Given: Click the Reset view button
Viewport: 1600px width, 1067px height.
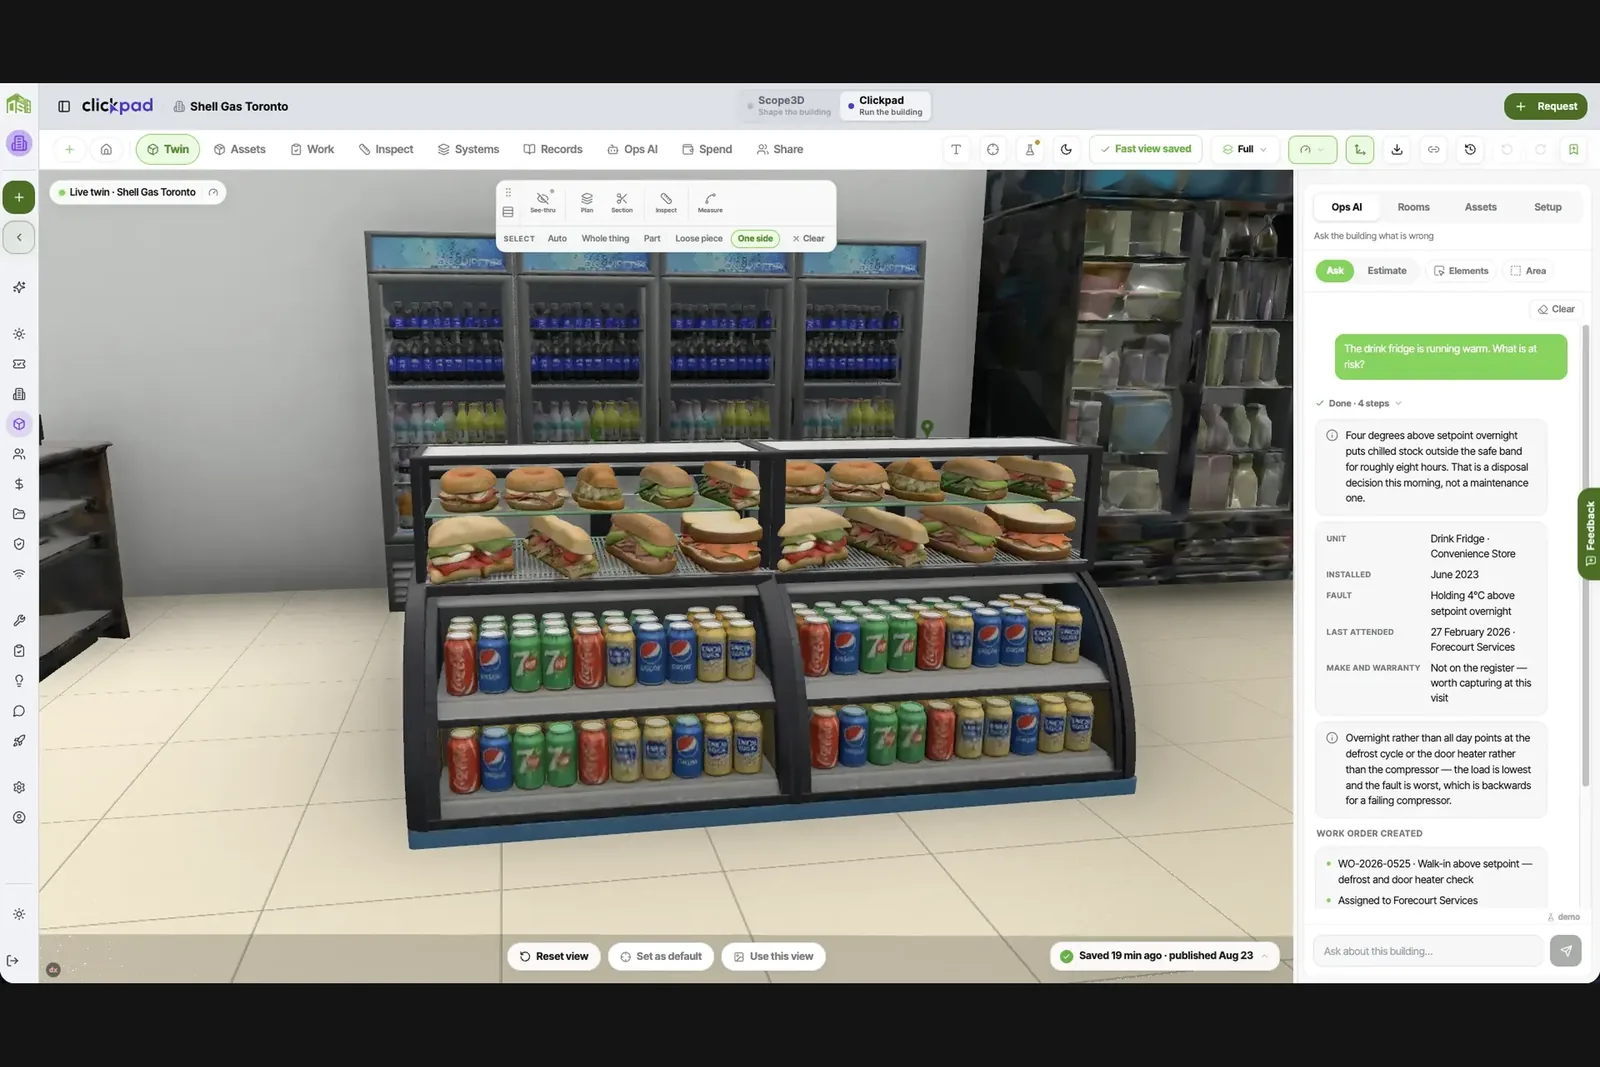Looking at the screenshot, I should 554,956.
